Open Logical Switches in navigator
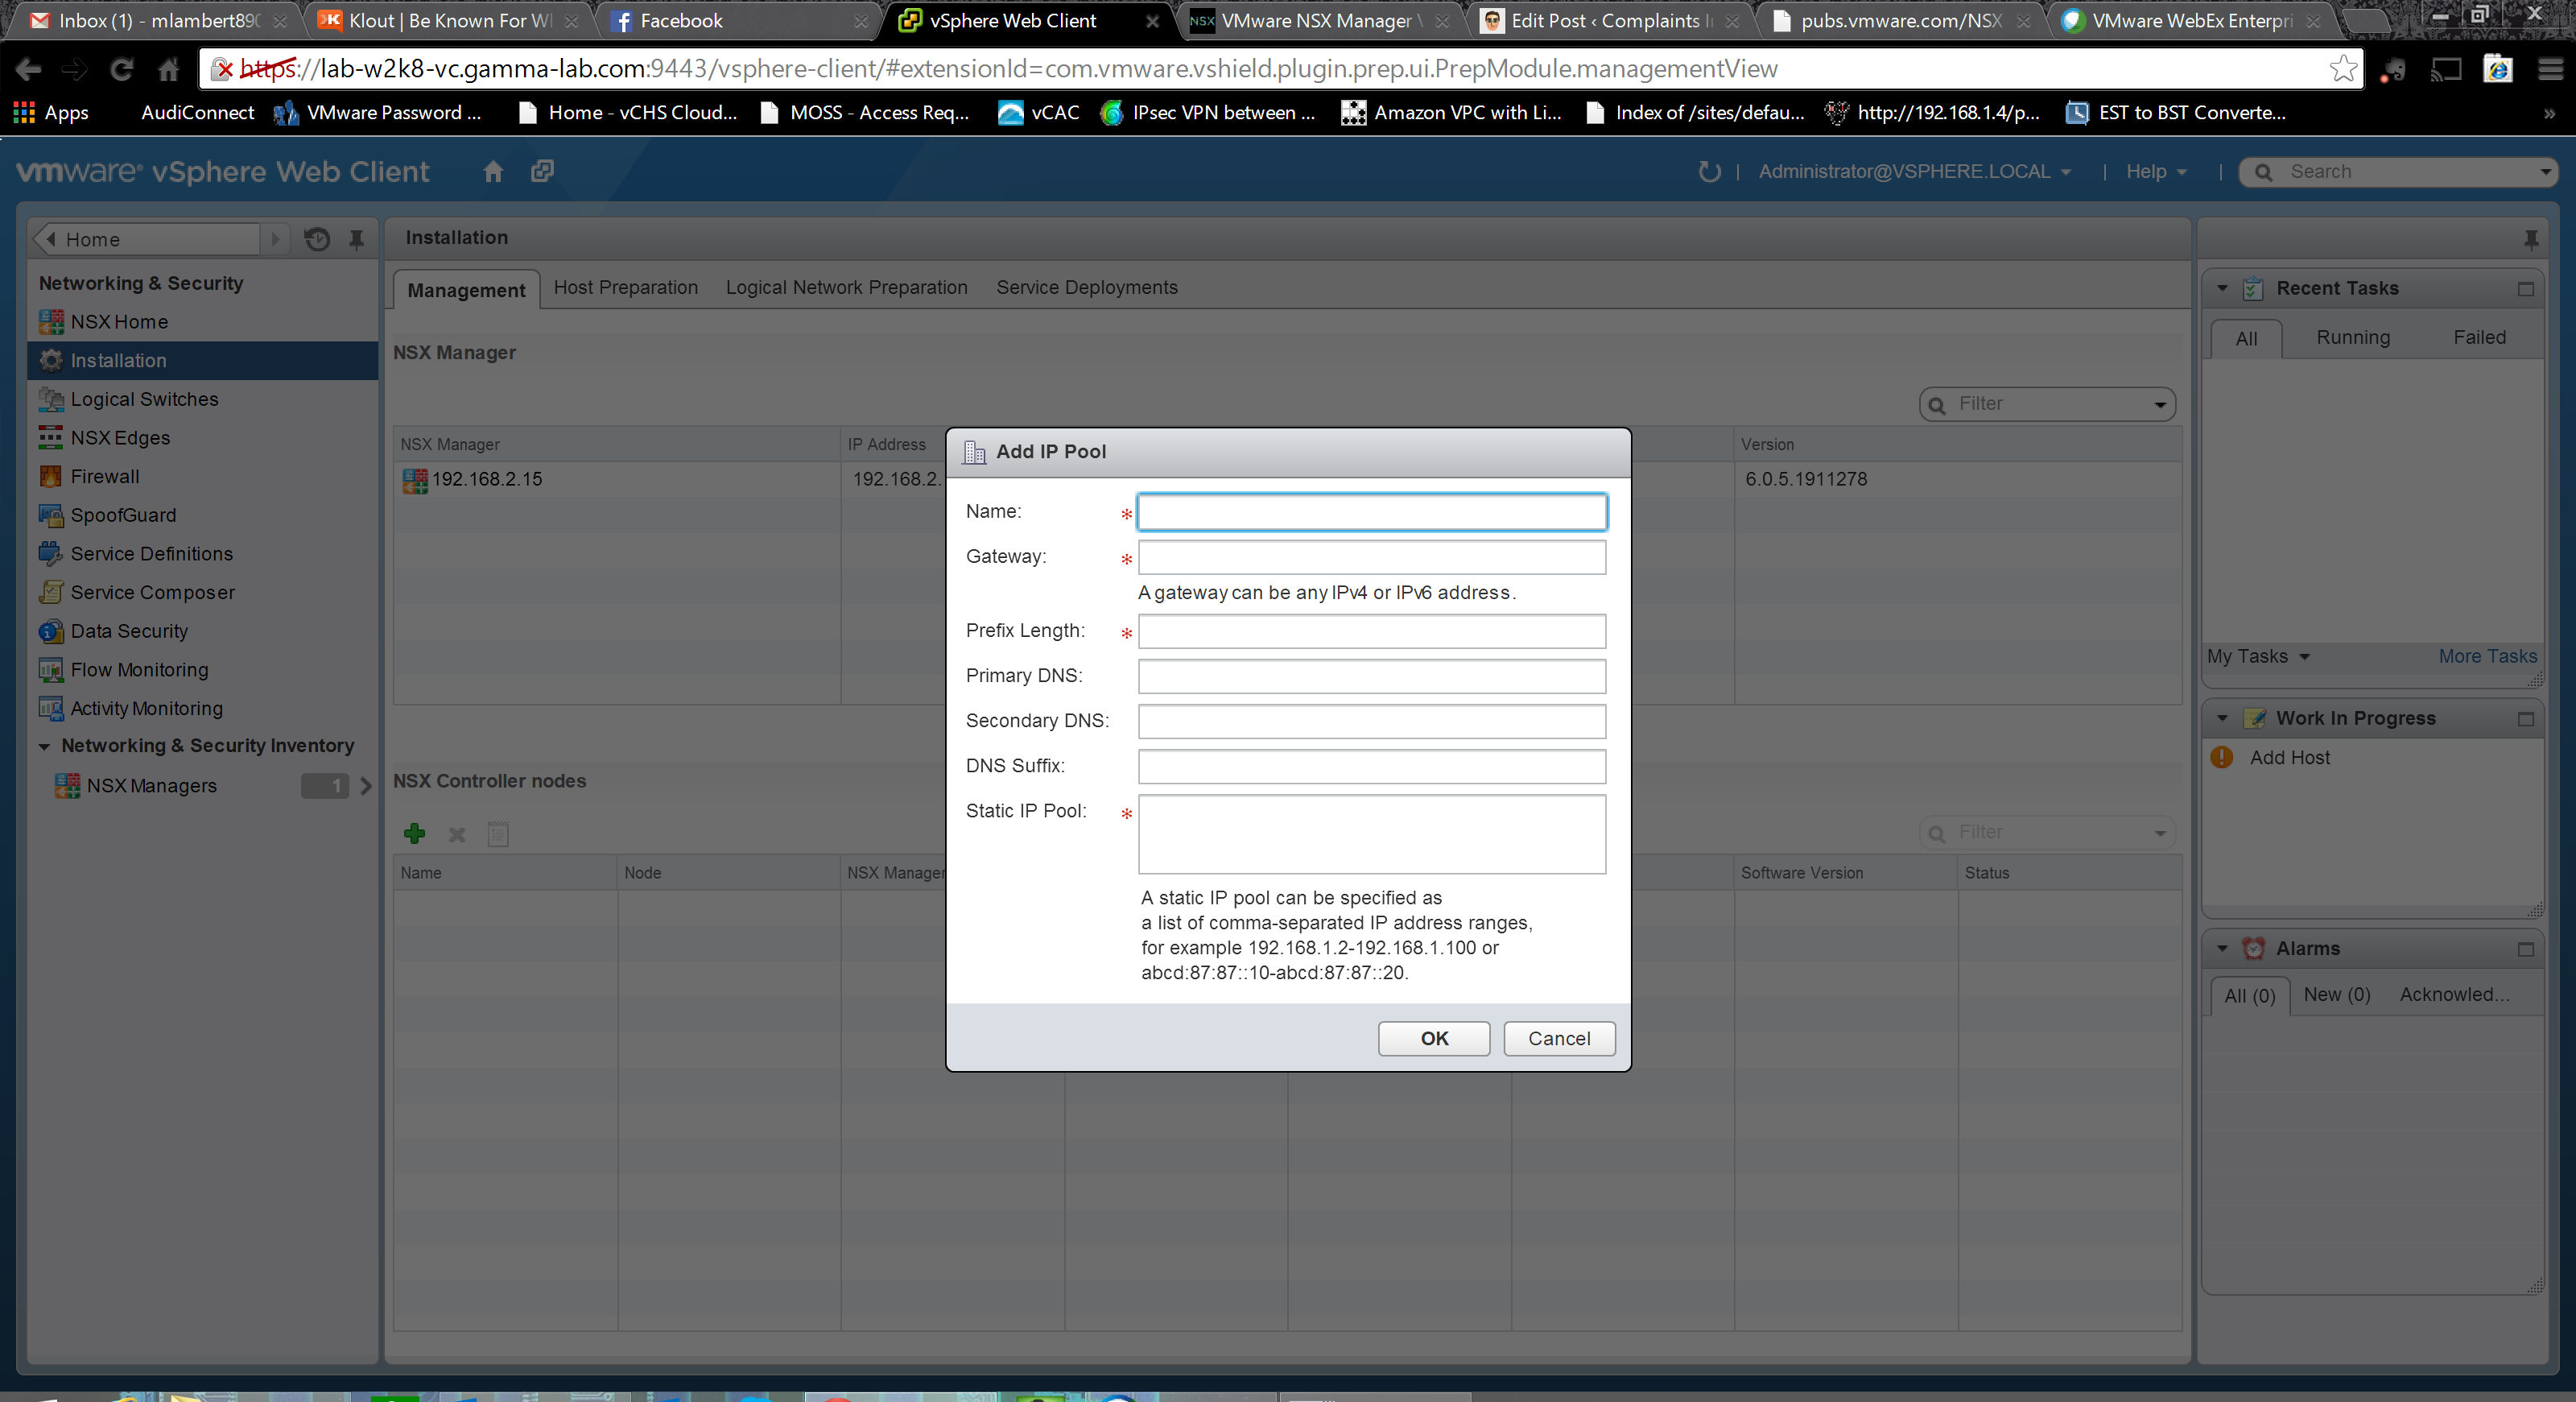This screenshot has width=2576, height=1402. pos(143,399)
